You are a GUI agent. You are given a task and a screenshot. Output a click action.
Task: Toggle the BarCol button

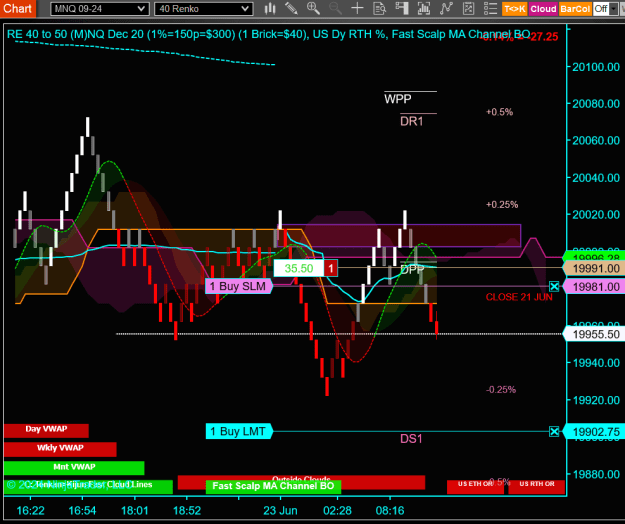574,9
